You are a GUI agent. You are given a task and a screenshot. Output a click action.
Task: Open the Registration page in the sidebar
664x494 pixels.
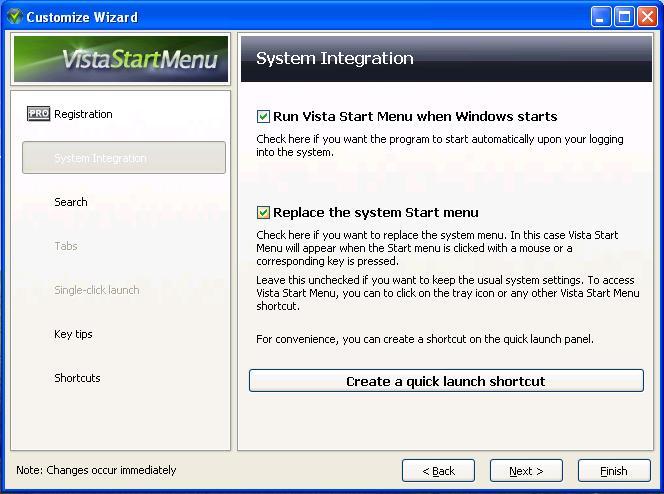(x=83, y=114)
